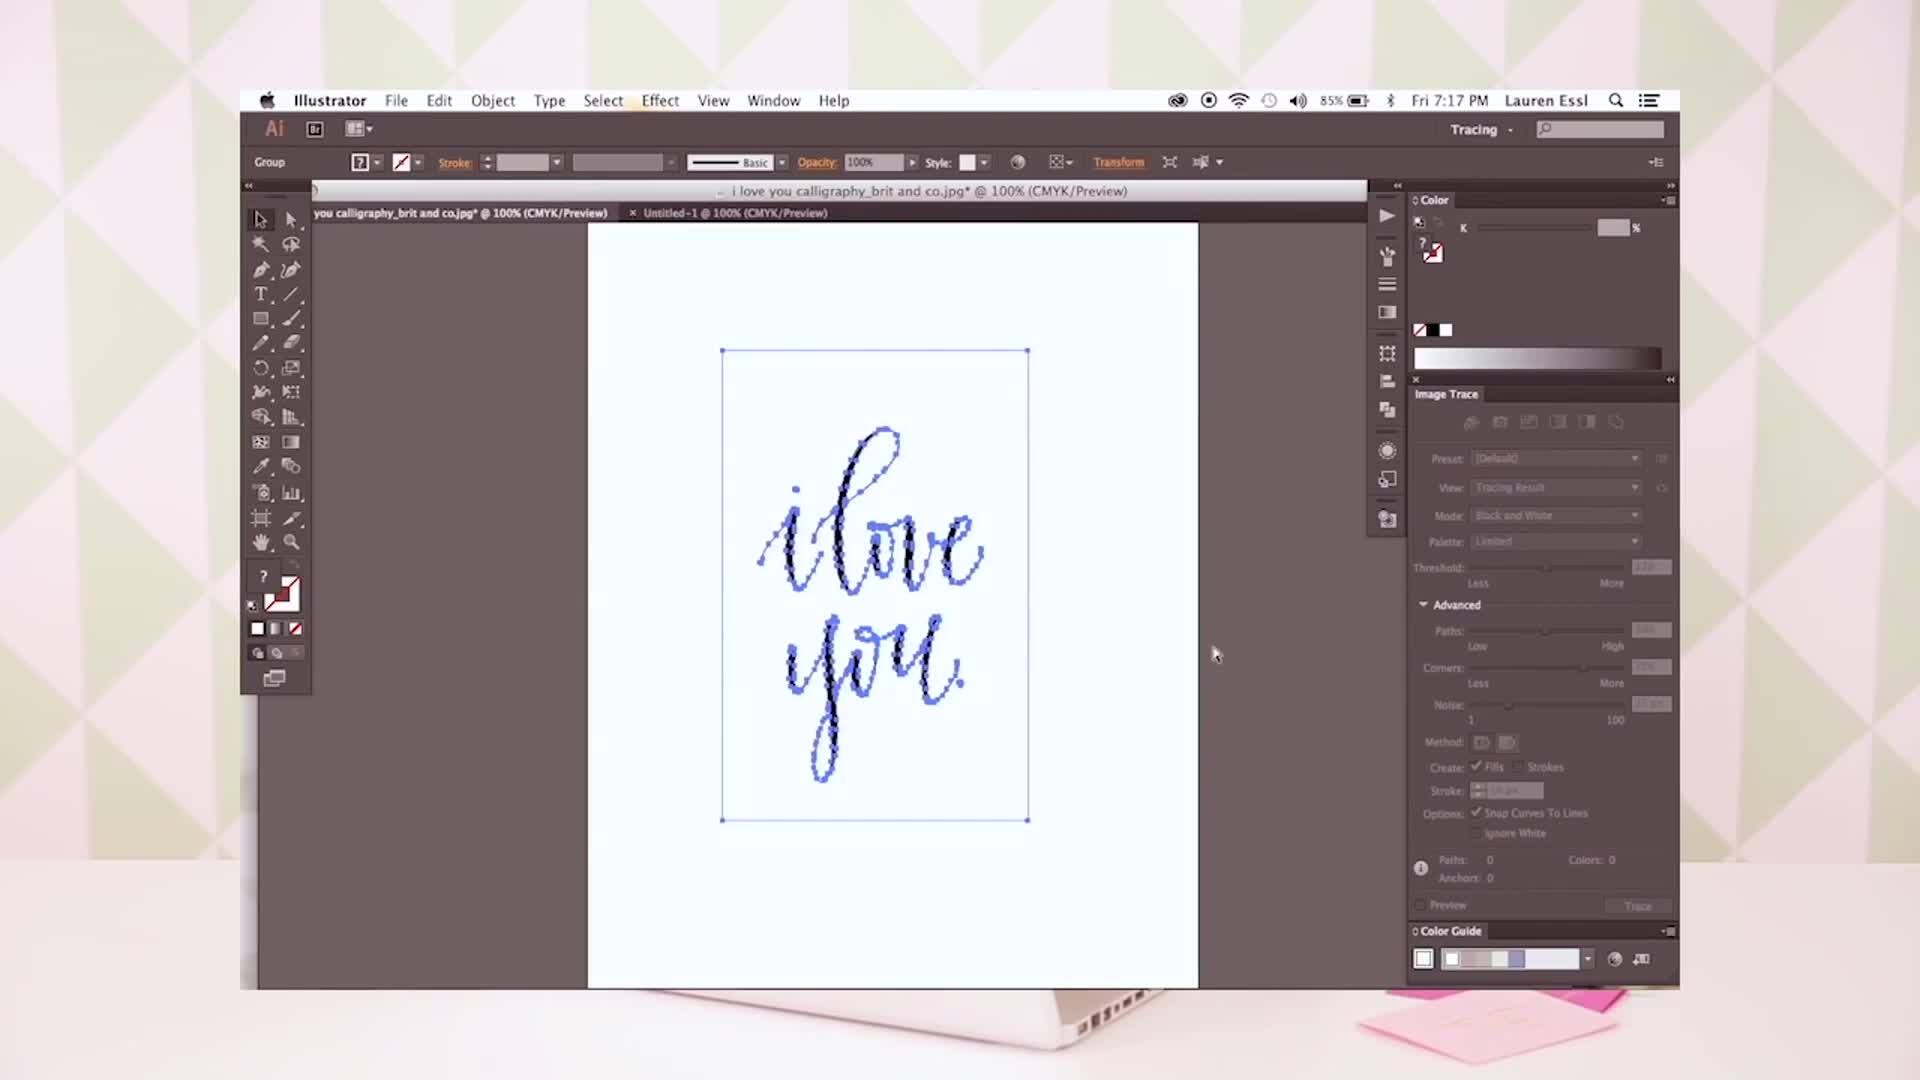Screen dimensions: 1920x1080
Task: Click the Transform link in the control bar
Action: point(1118,161)
